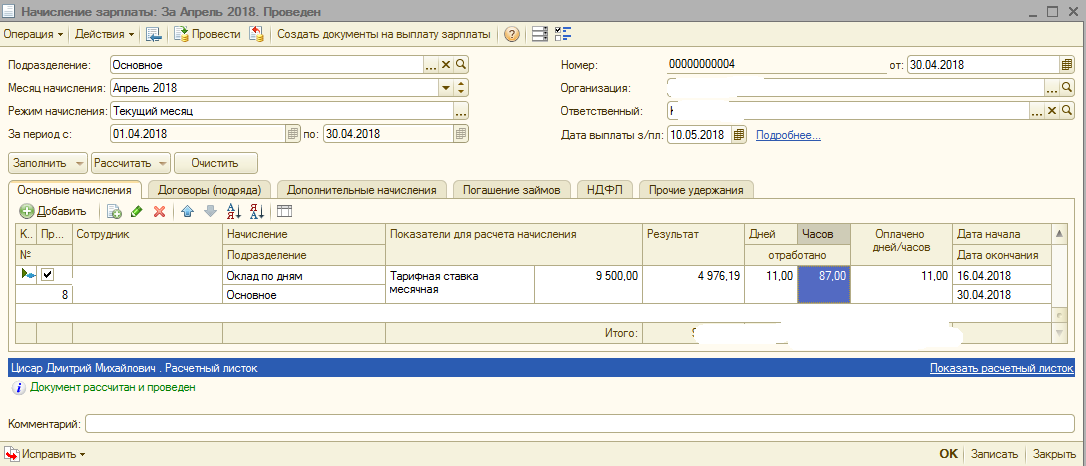Click the magnifier icon next to Подразделение
Screen dimensions: 1086x466
point(461,65)
